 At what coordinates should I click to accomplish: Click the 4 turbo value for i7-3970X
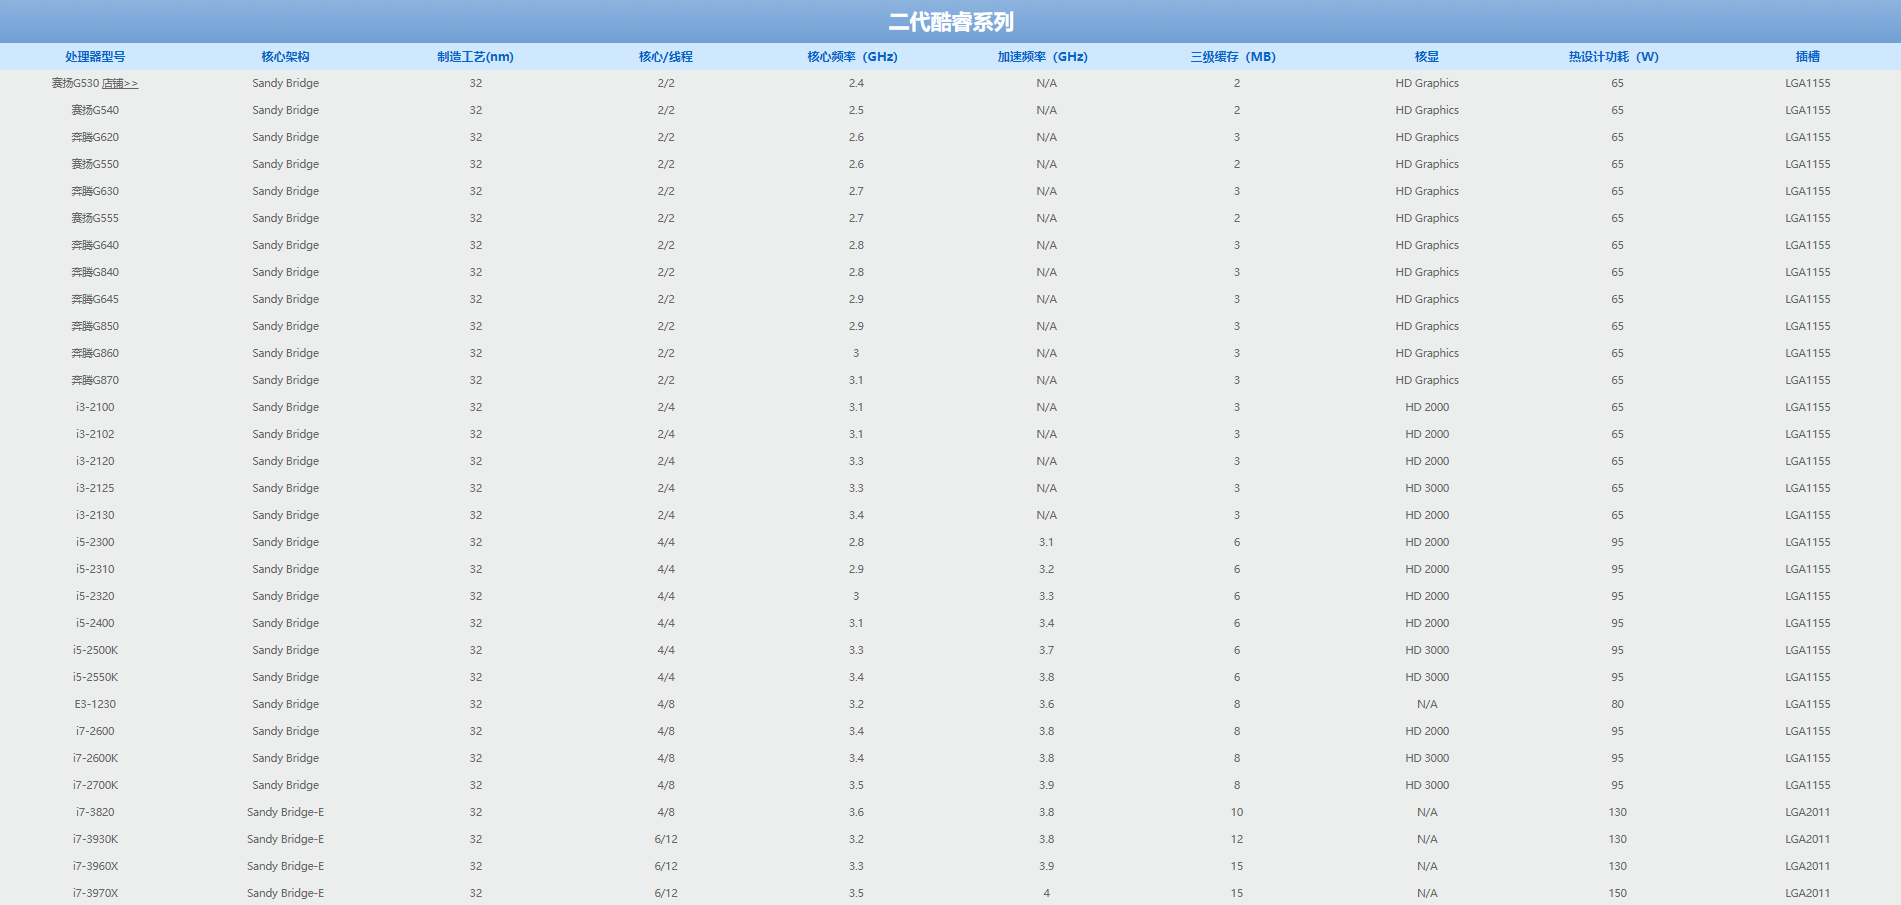coord(1046,893)
